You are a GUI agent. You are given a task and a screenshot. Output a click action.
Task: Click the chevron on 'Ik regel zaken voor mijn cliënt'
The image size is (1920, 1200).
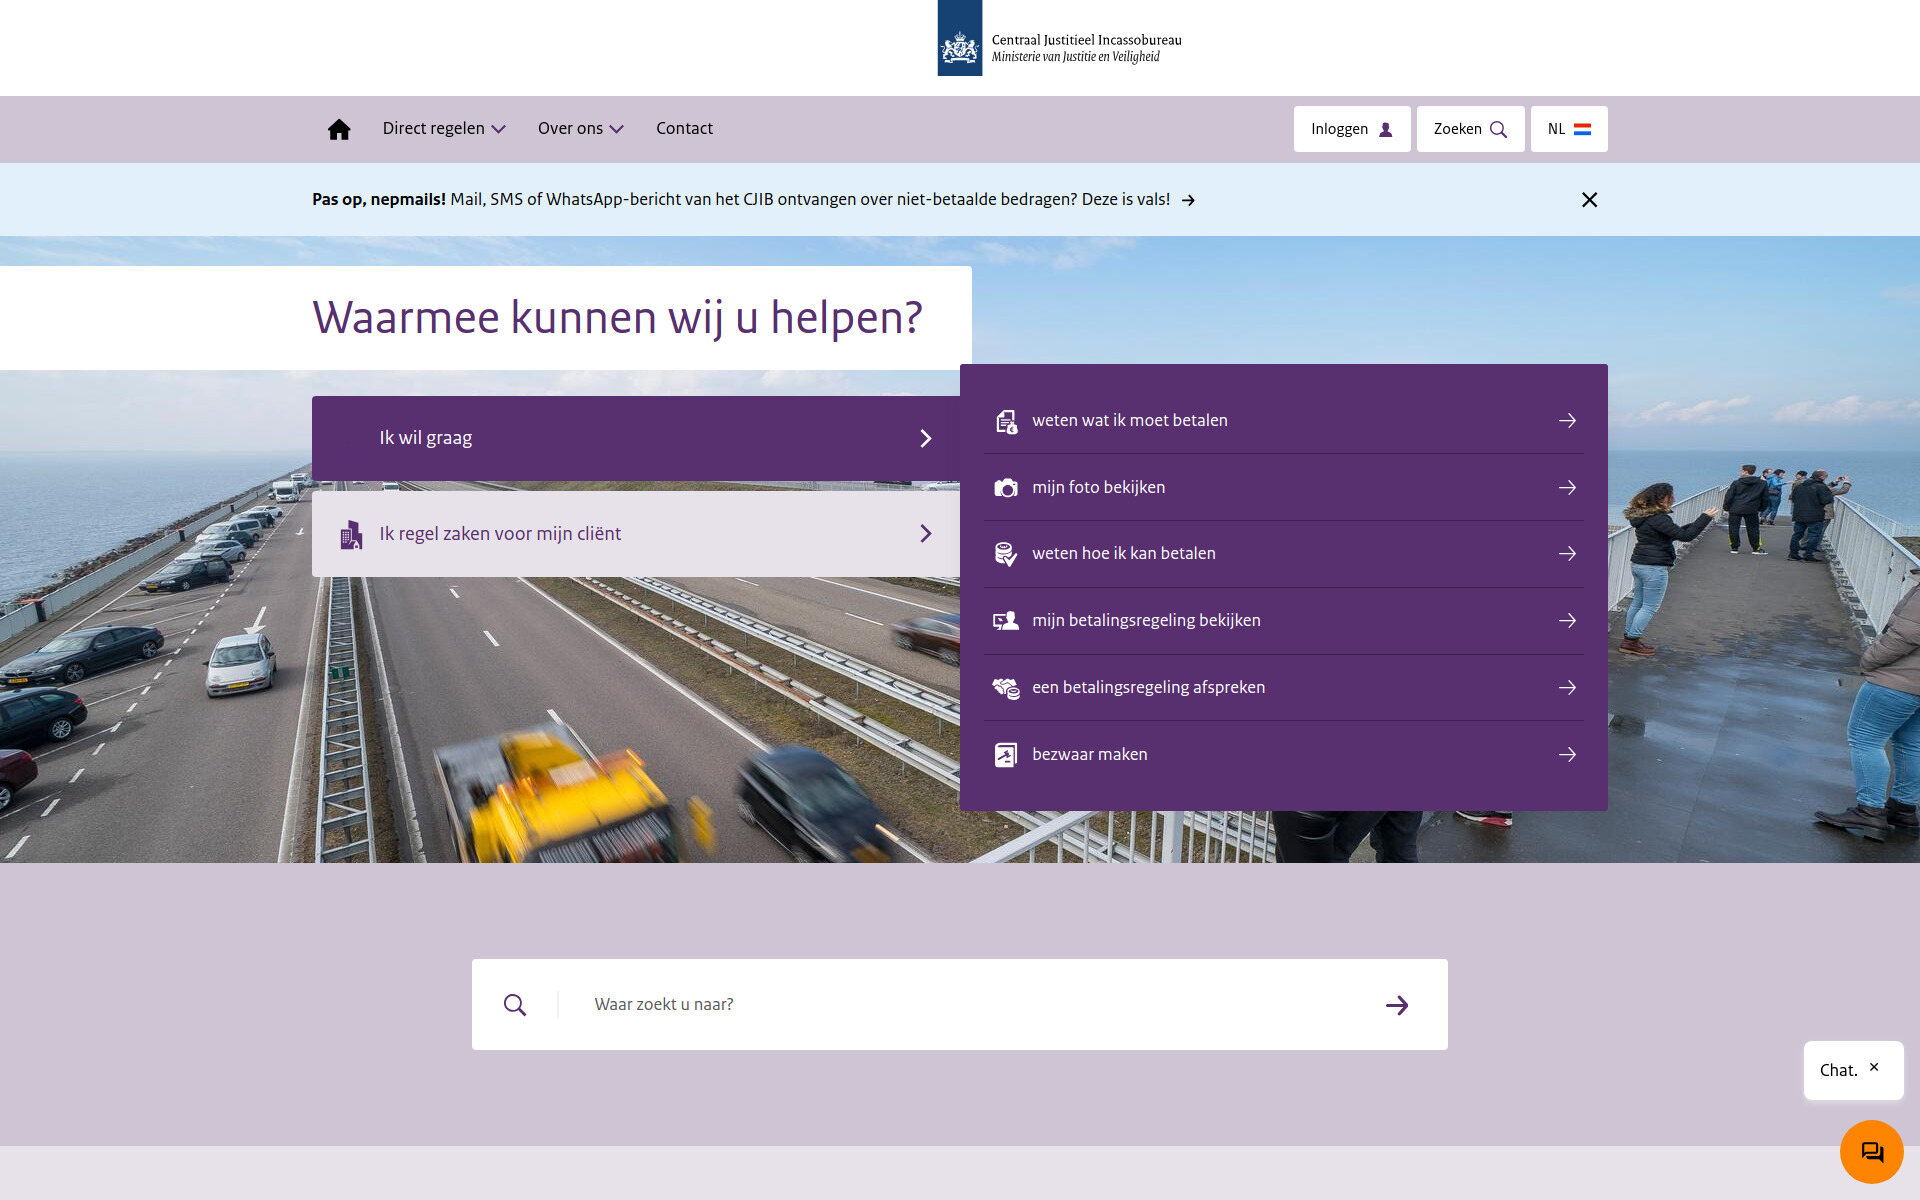point(926,534)
